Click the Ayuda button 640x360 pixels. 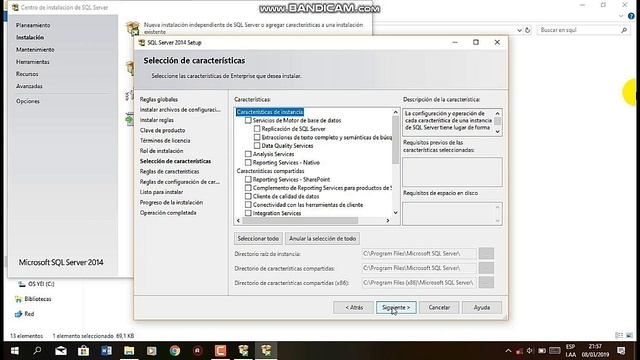482,307
